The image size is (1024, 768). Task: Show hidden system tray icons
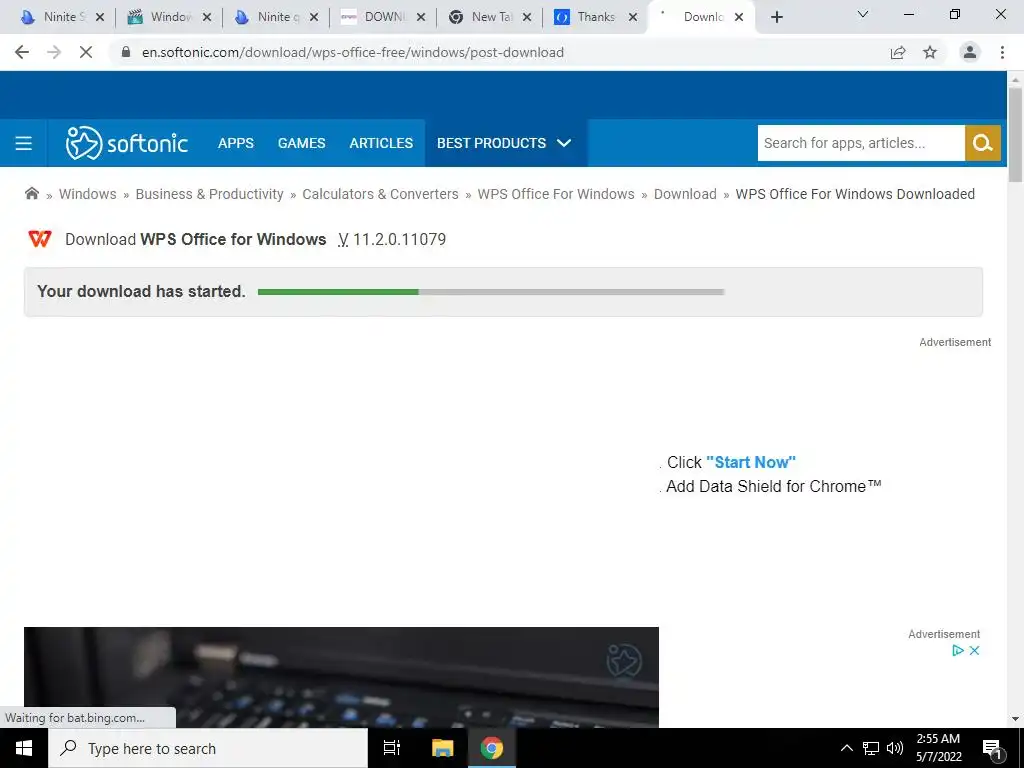point(846,748)
